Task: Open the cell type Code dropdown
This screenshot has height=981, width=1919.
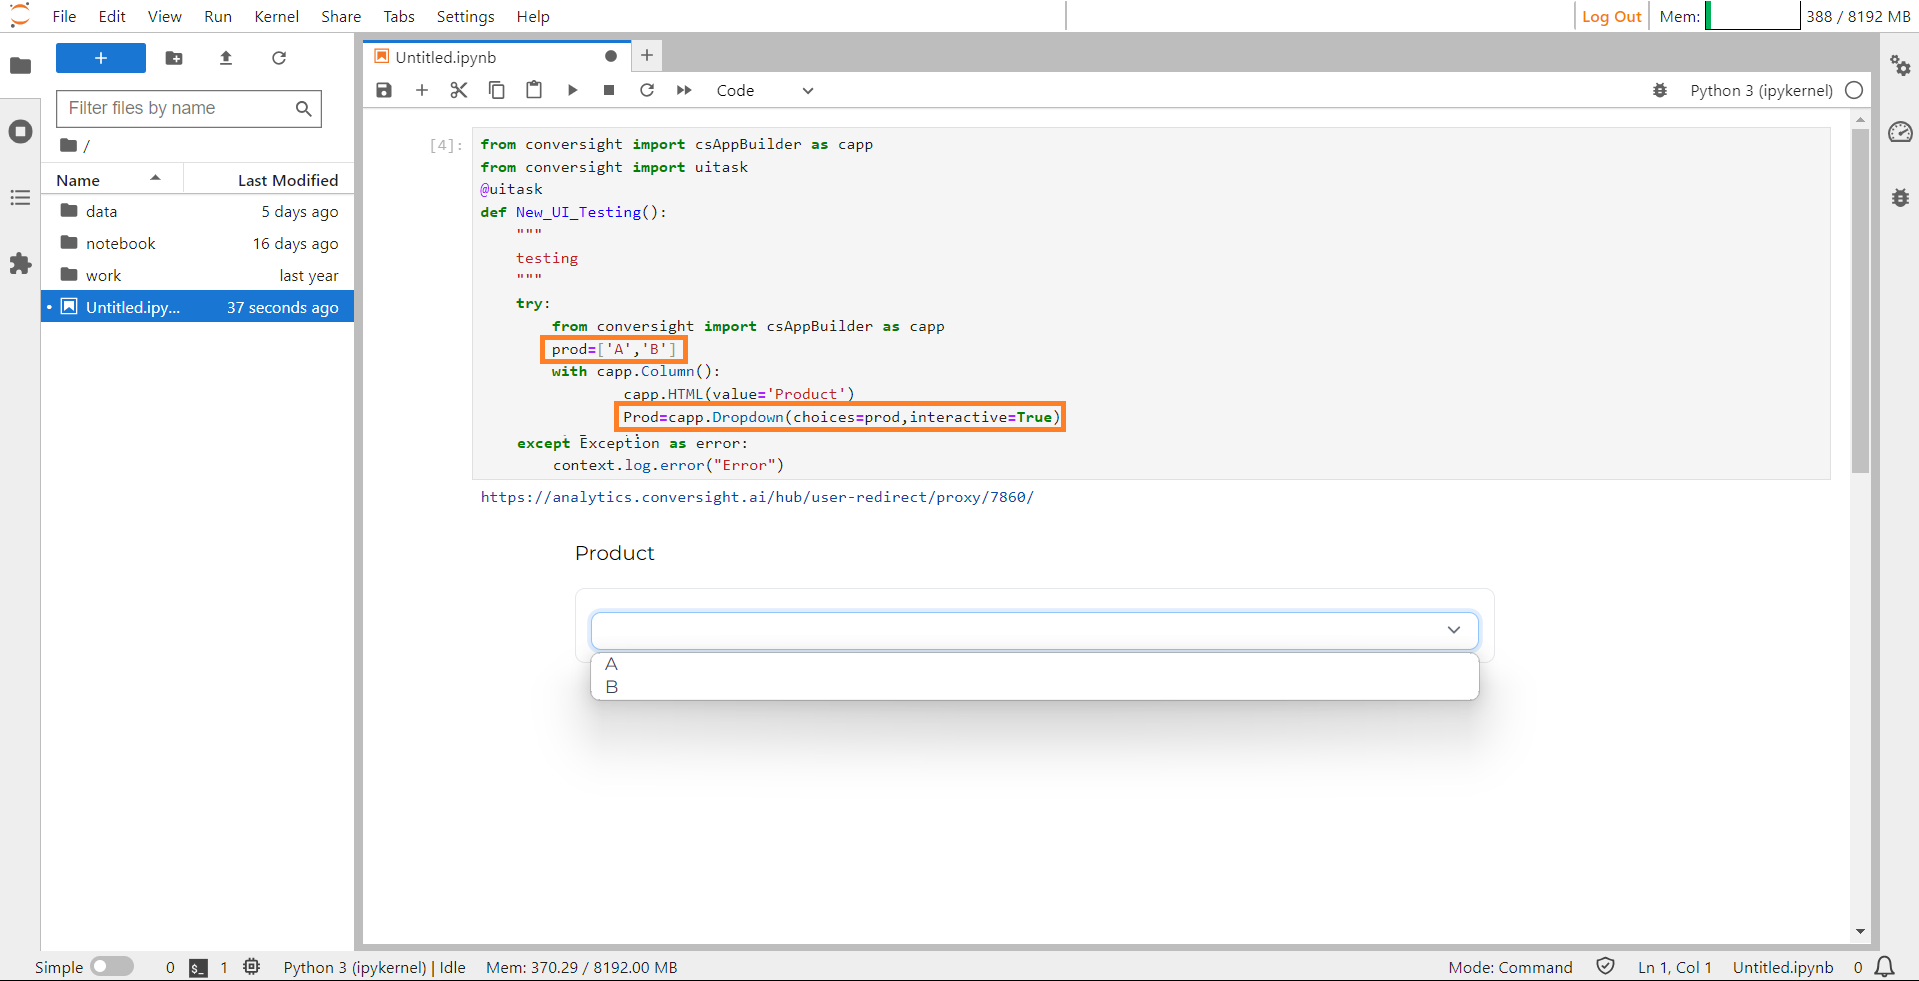Action: point(765,90)
